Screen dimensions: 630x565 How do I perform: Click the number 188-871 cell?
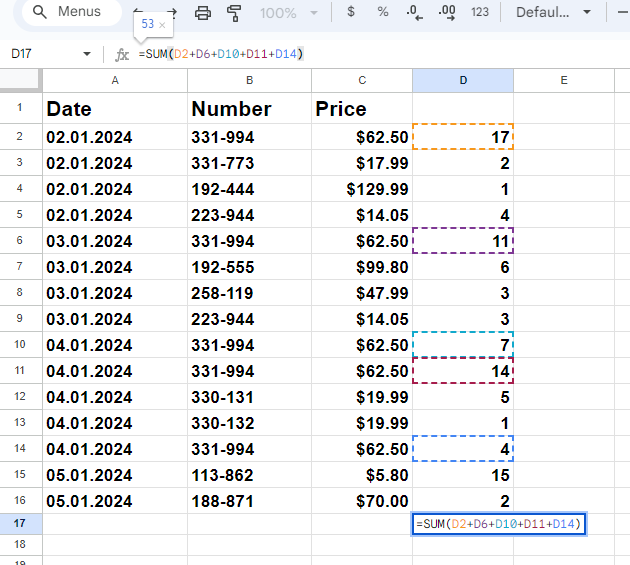[x=250, y=501]
